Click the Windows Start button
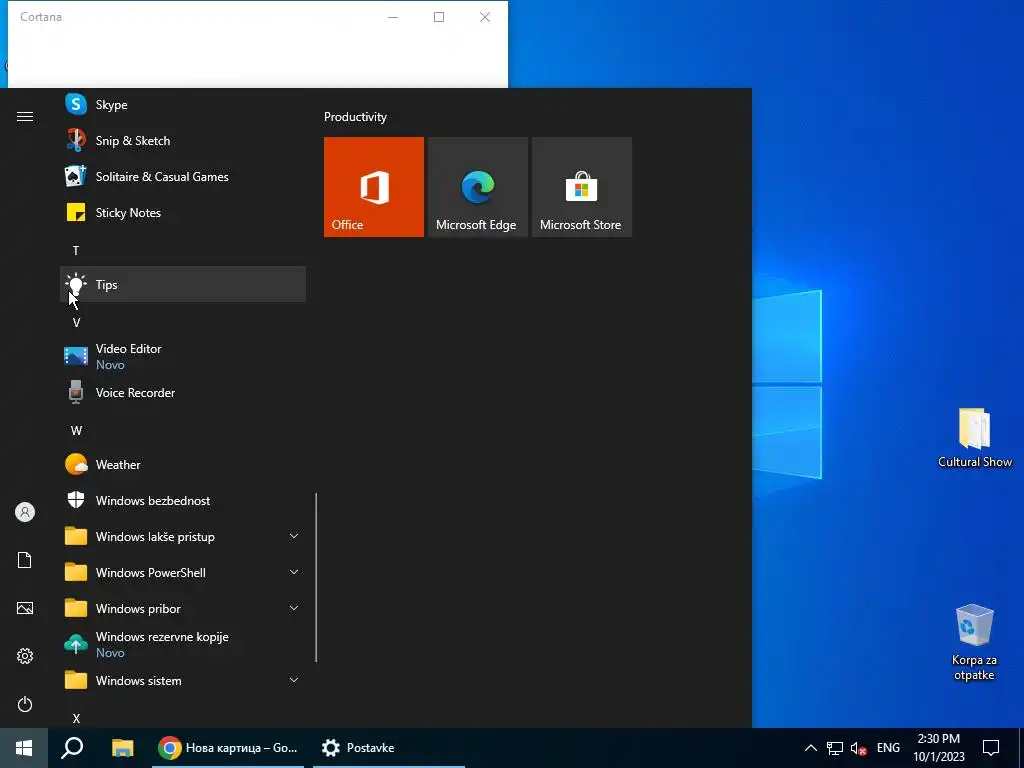1024x768 pixels. click(24, 748)
